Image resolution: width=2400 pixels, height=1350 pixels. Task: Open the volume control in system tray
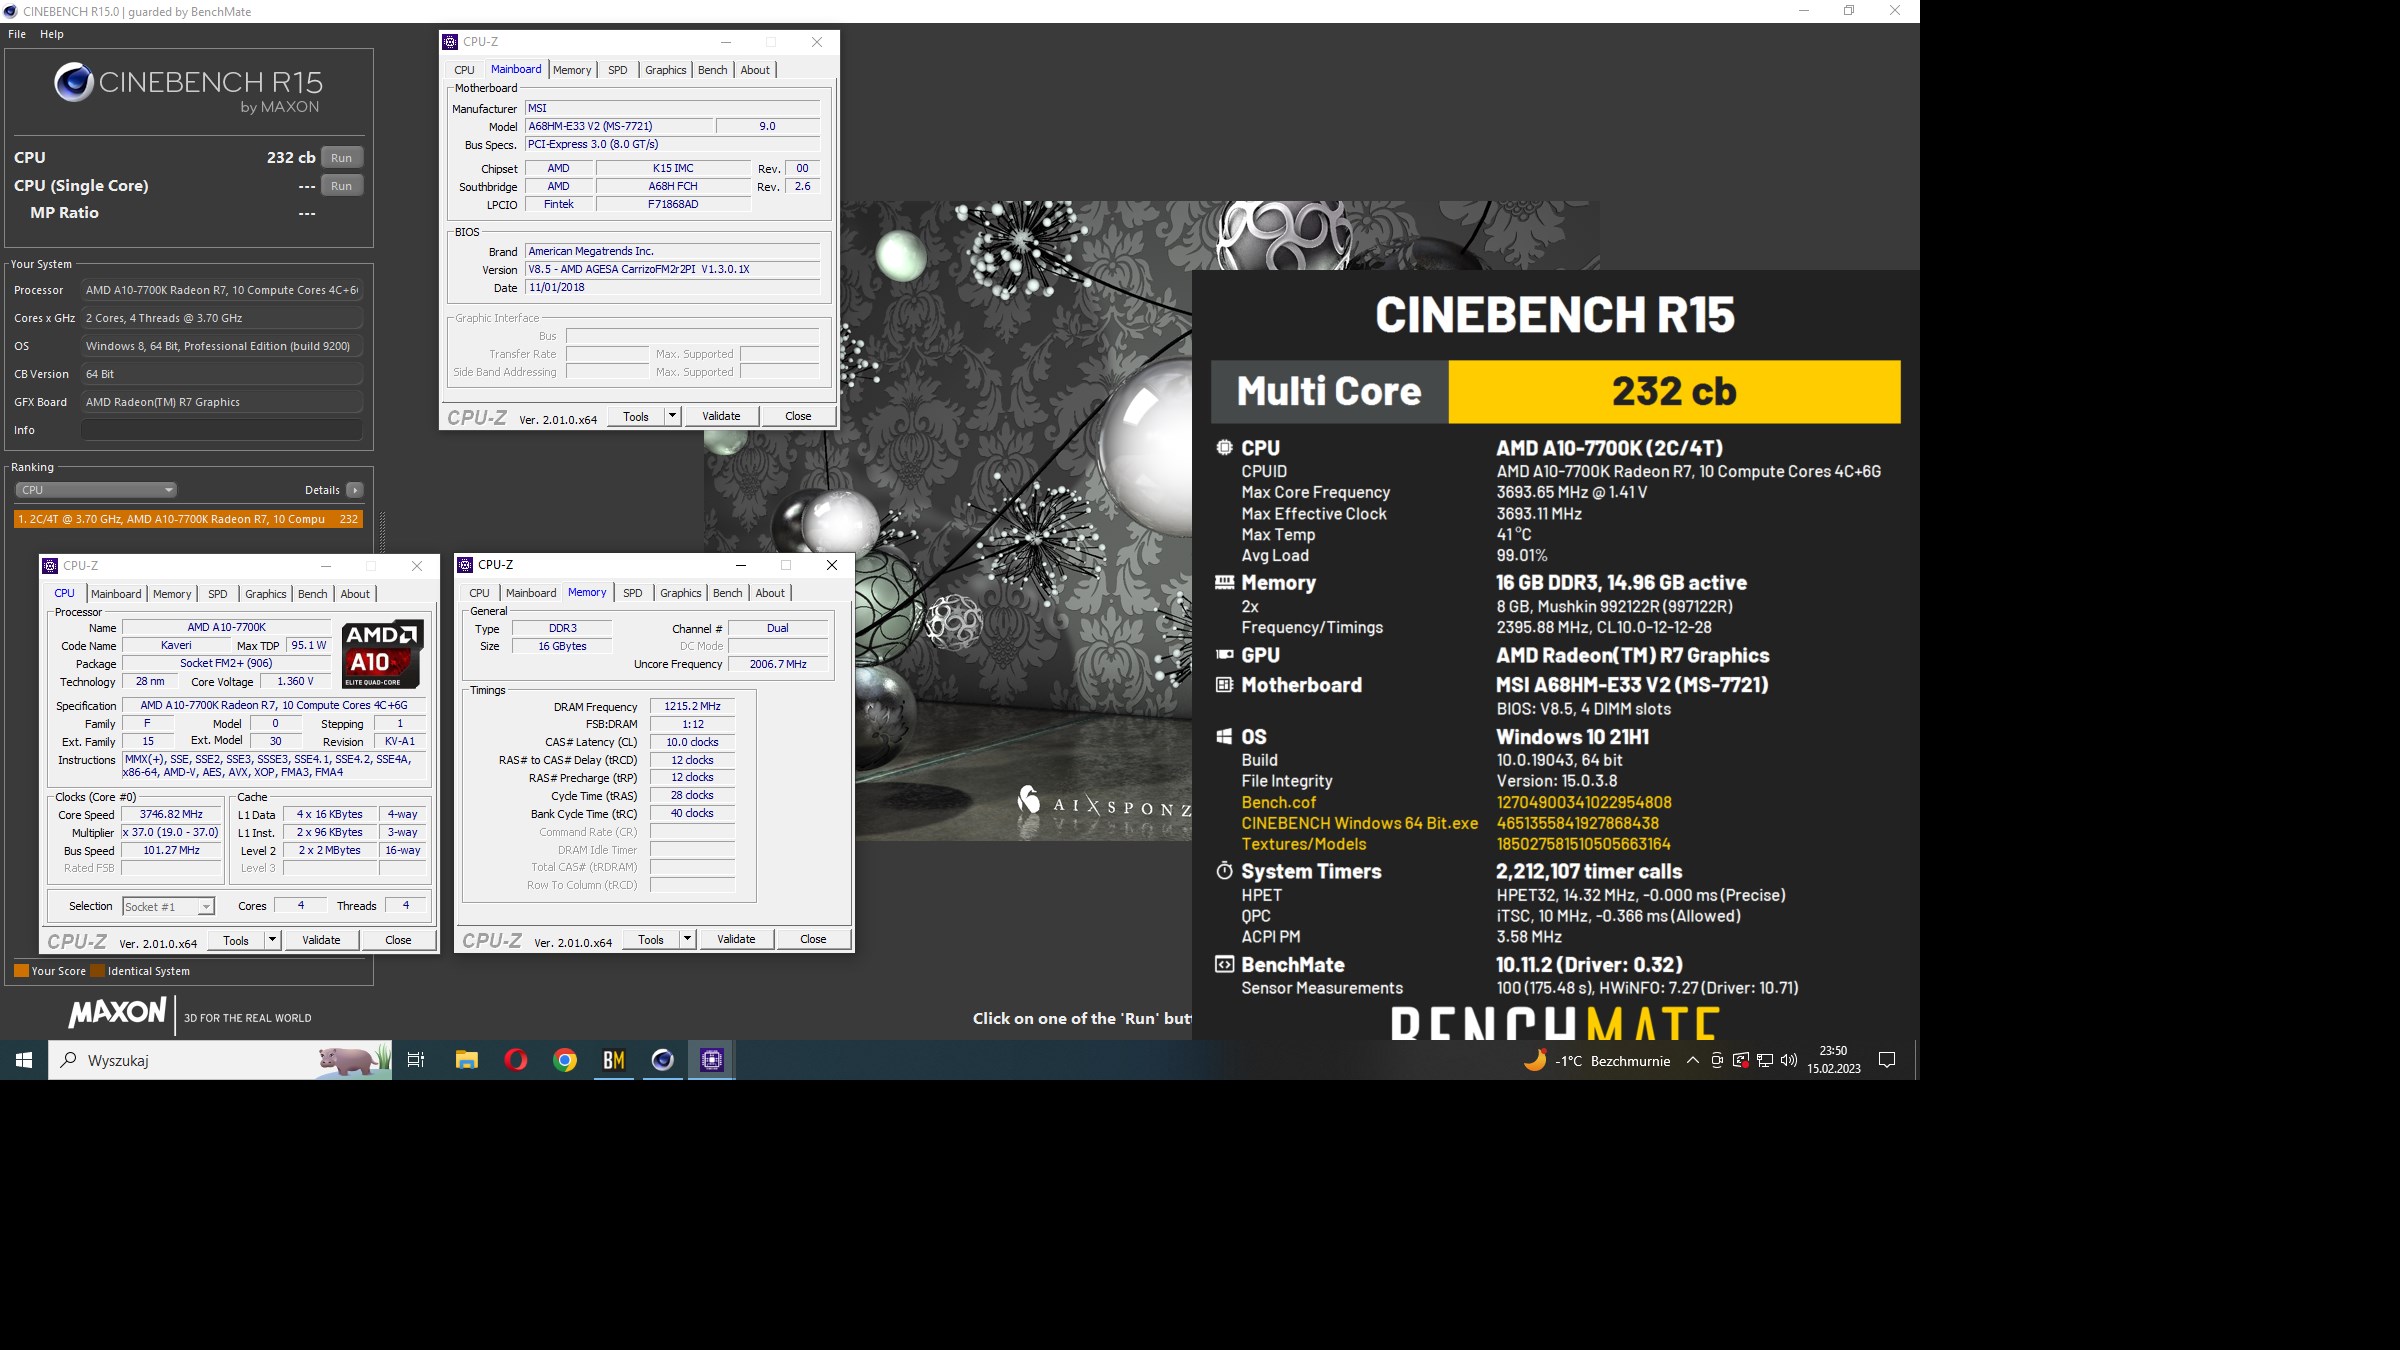(1789, 1061)
